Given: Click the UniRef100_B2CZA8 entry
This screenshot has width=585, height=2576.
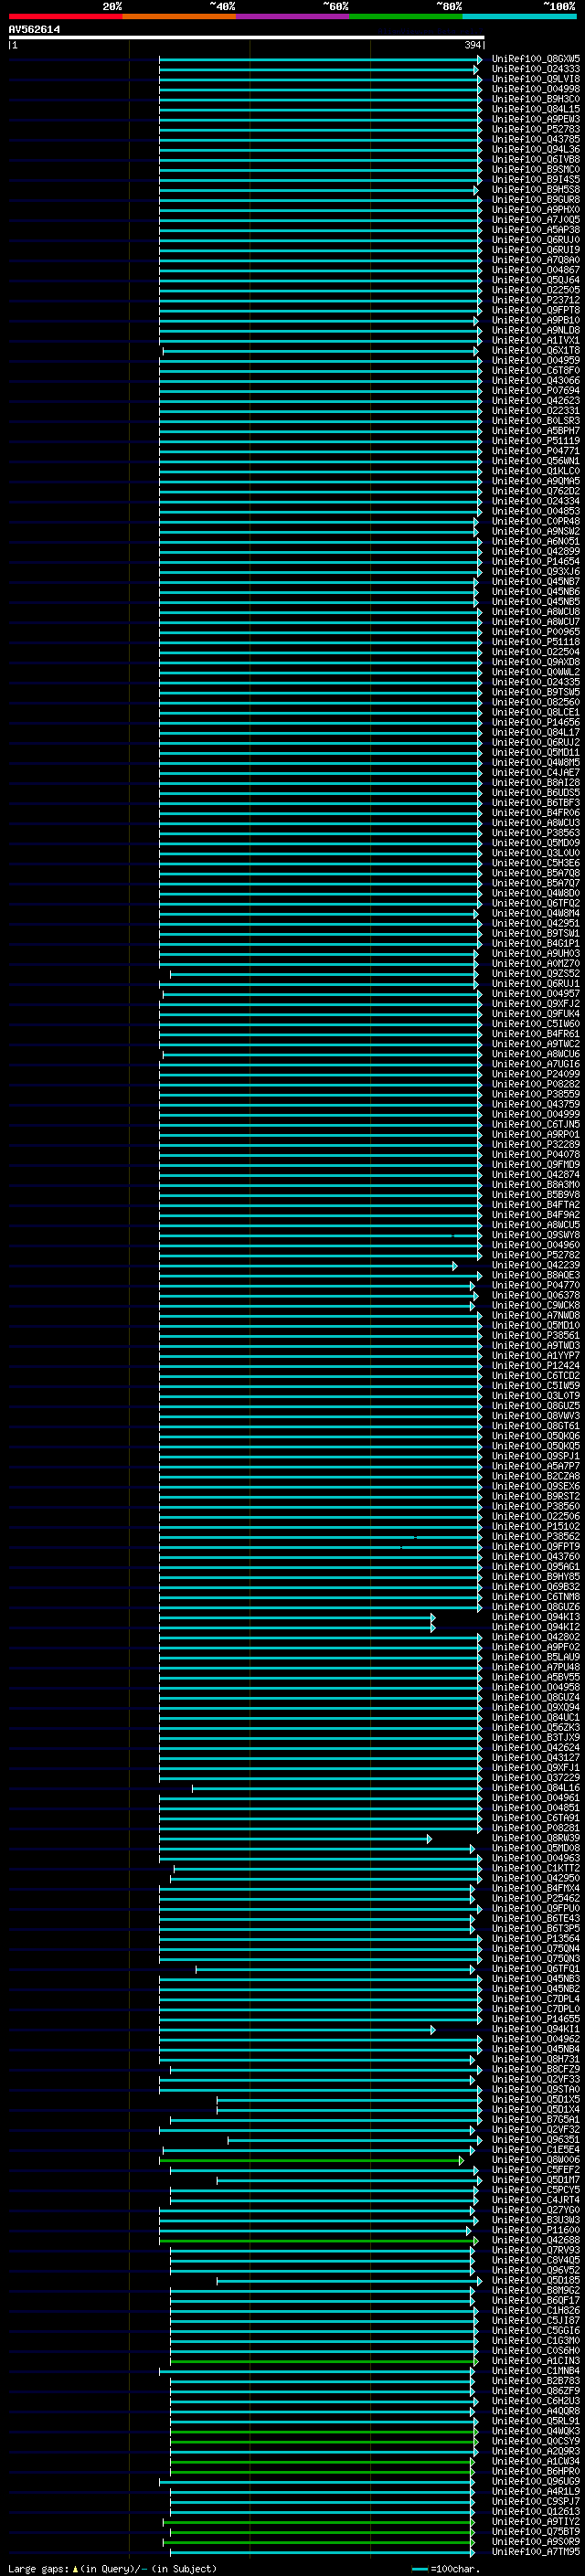Looking at the screenshot, I should 535,1476.
